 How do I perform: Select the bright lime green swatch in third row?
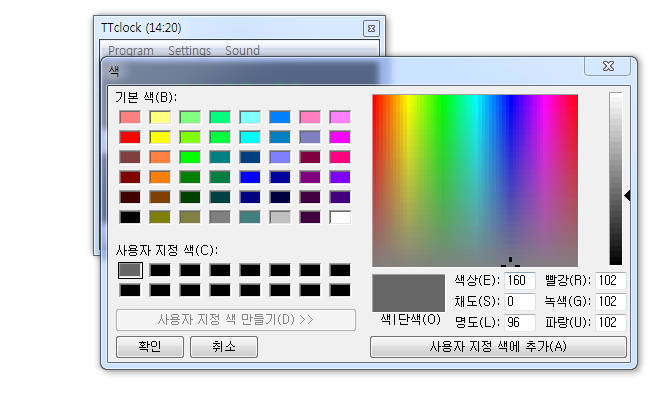pyautogui.click(x=190, y=157)
